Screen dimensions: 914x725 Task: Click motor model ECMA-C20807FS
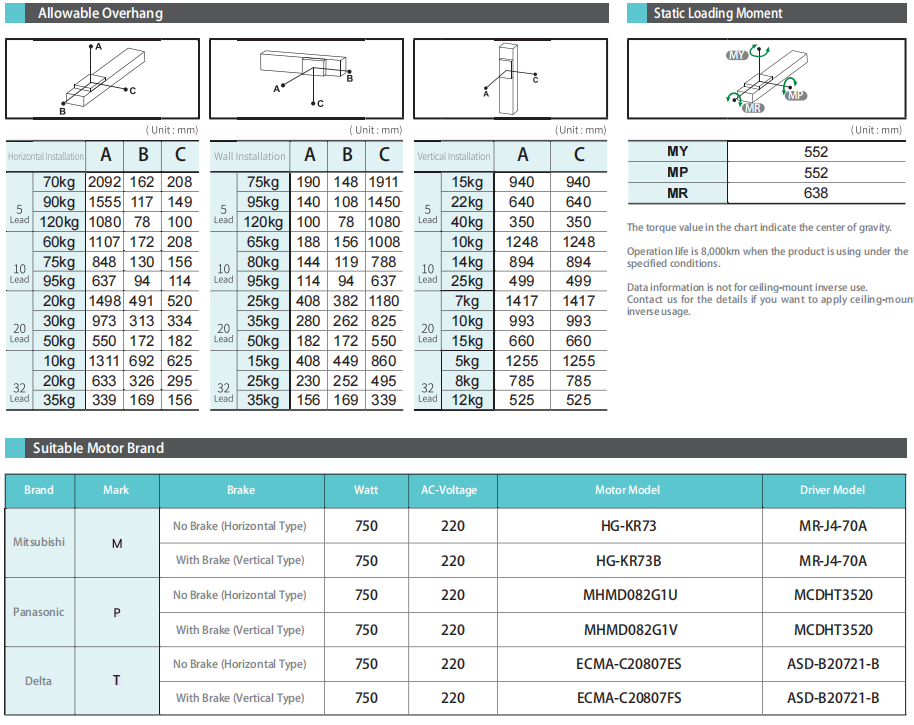(x=629, y=698)
